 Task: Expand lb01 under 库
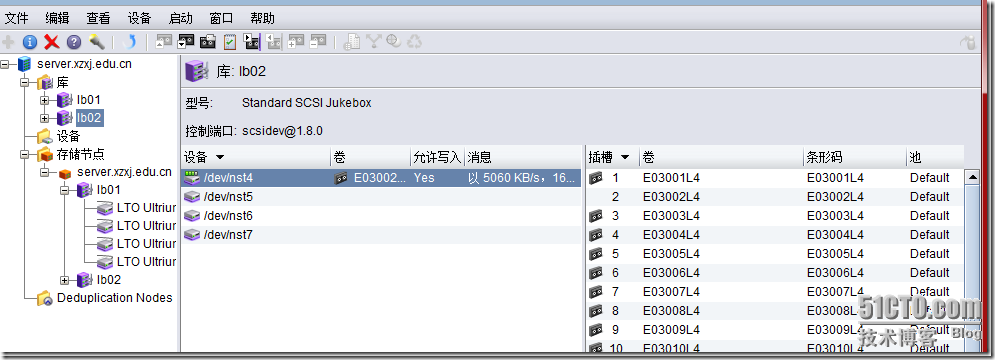tap(44, 100)
